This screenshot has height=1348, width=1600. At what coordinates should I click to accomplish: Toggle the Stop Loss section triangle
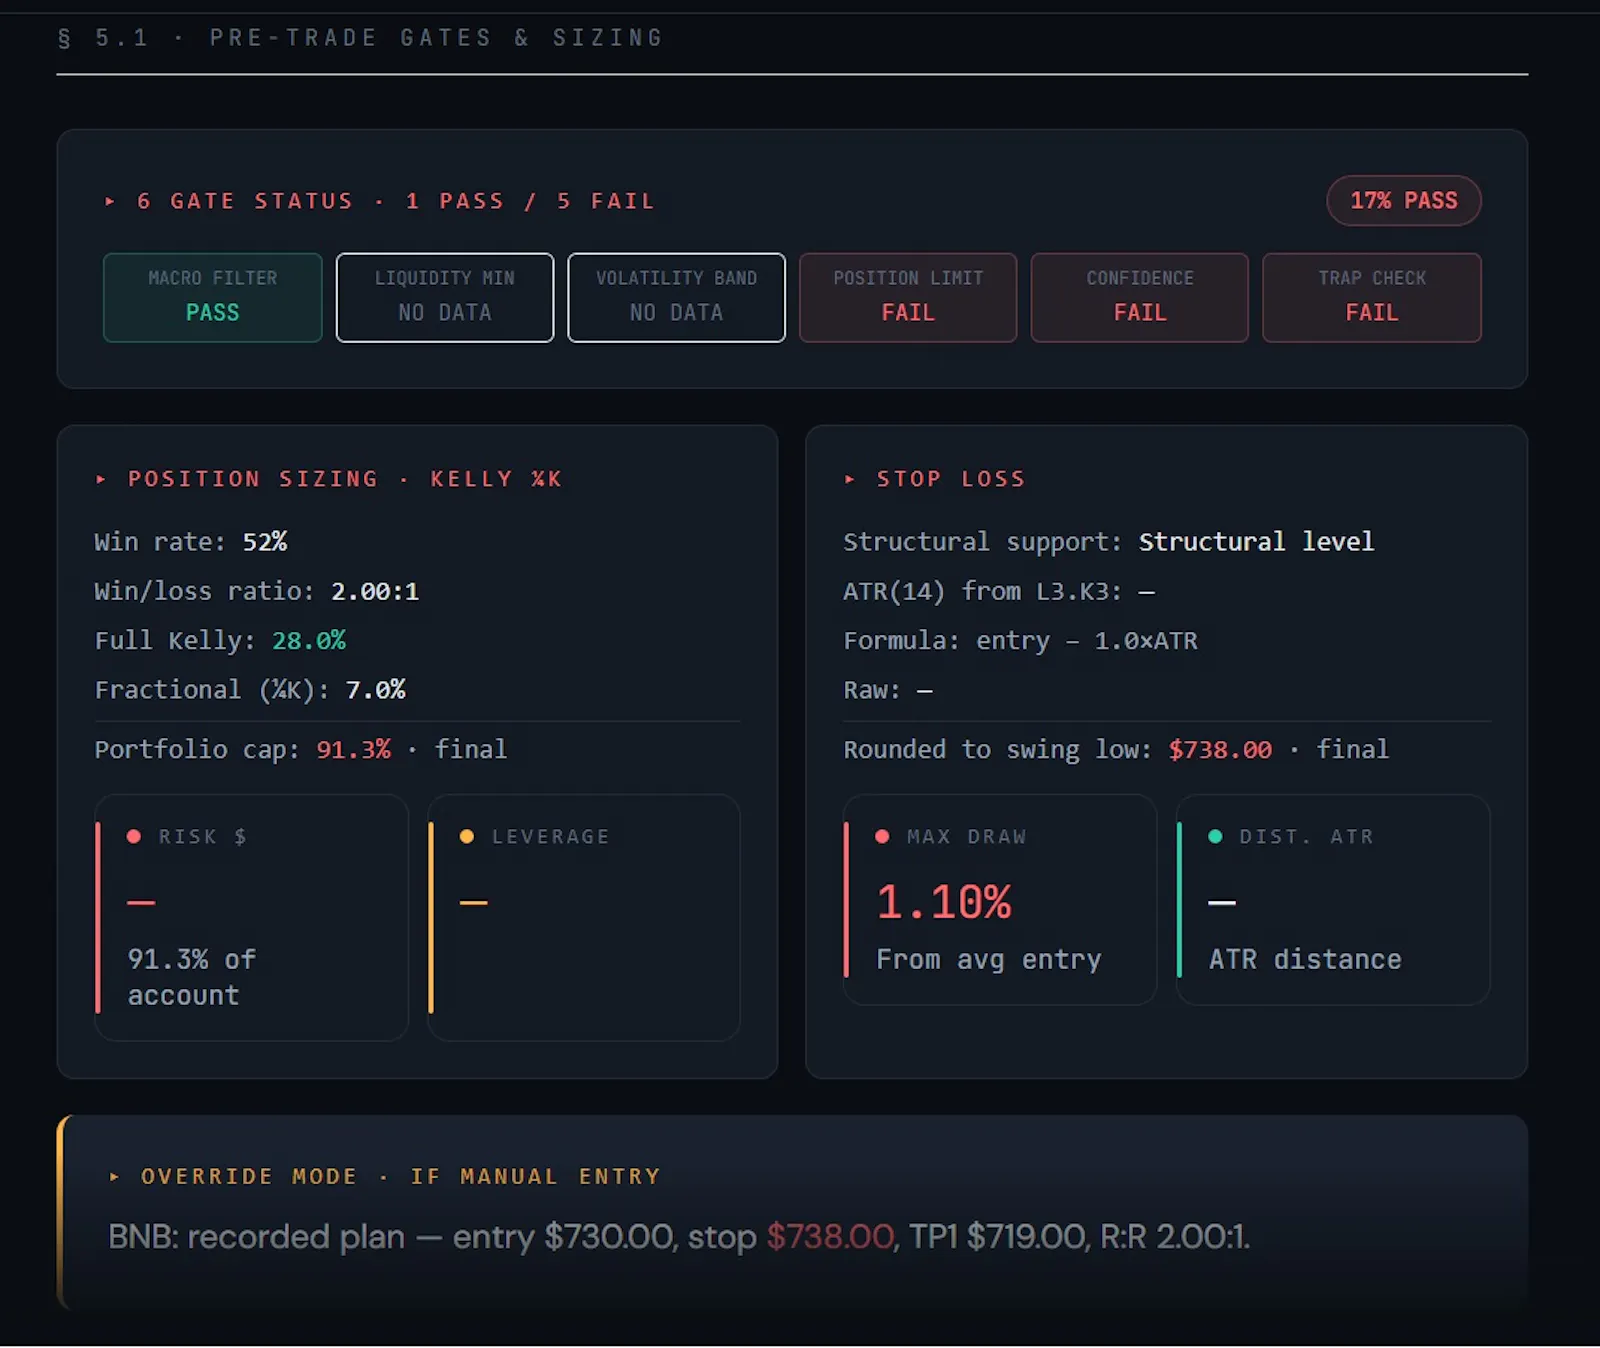pos(849,479)
